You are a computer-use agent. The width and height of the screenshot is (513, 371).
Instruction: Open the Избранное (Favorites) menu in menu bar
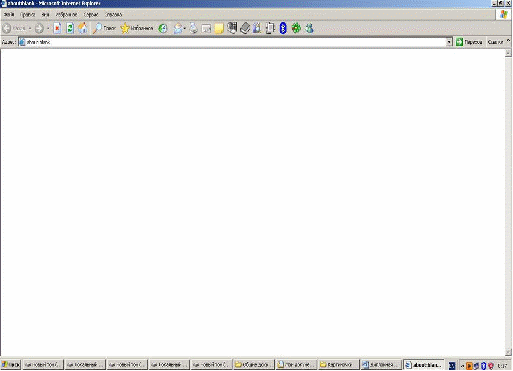point(66,15)
